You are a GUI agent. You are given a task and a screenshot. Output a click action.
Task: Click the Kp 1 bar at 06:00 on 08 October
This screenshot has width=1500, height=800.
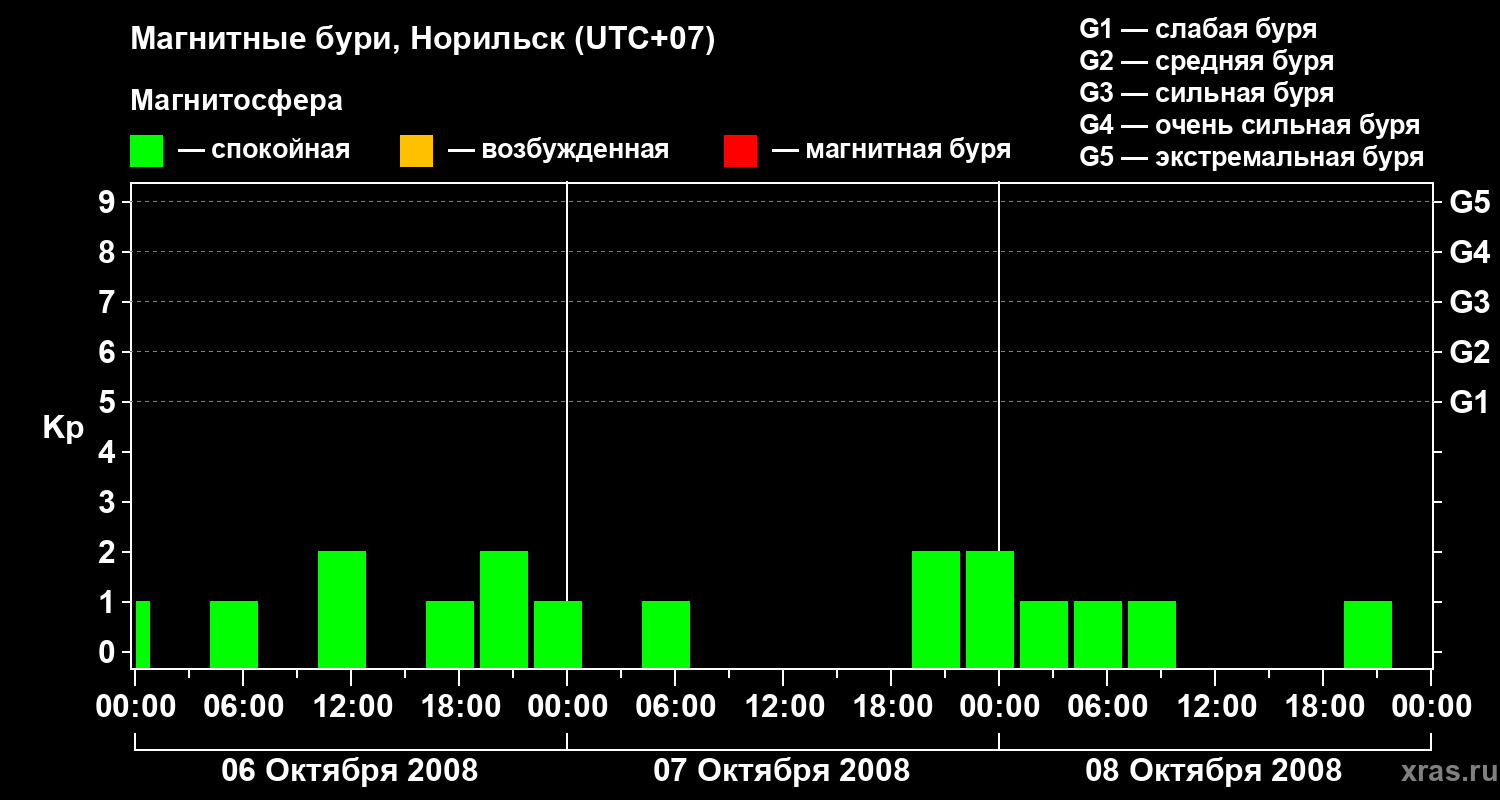point(1098,634)
